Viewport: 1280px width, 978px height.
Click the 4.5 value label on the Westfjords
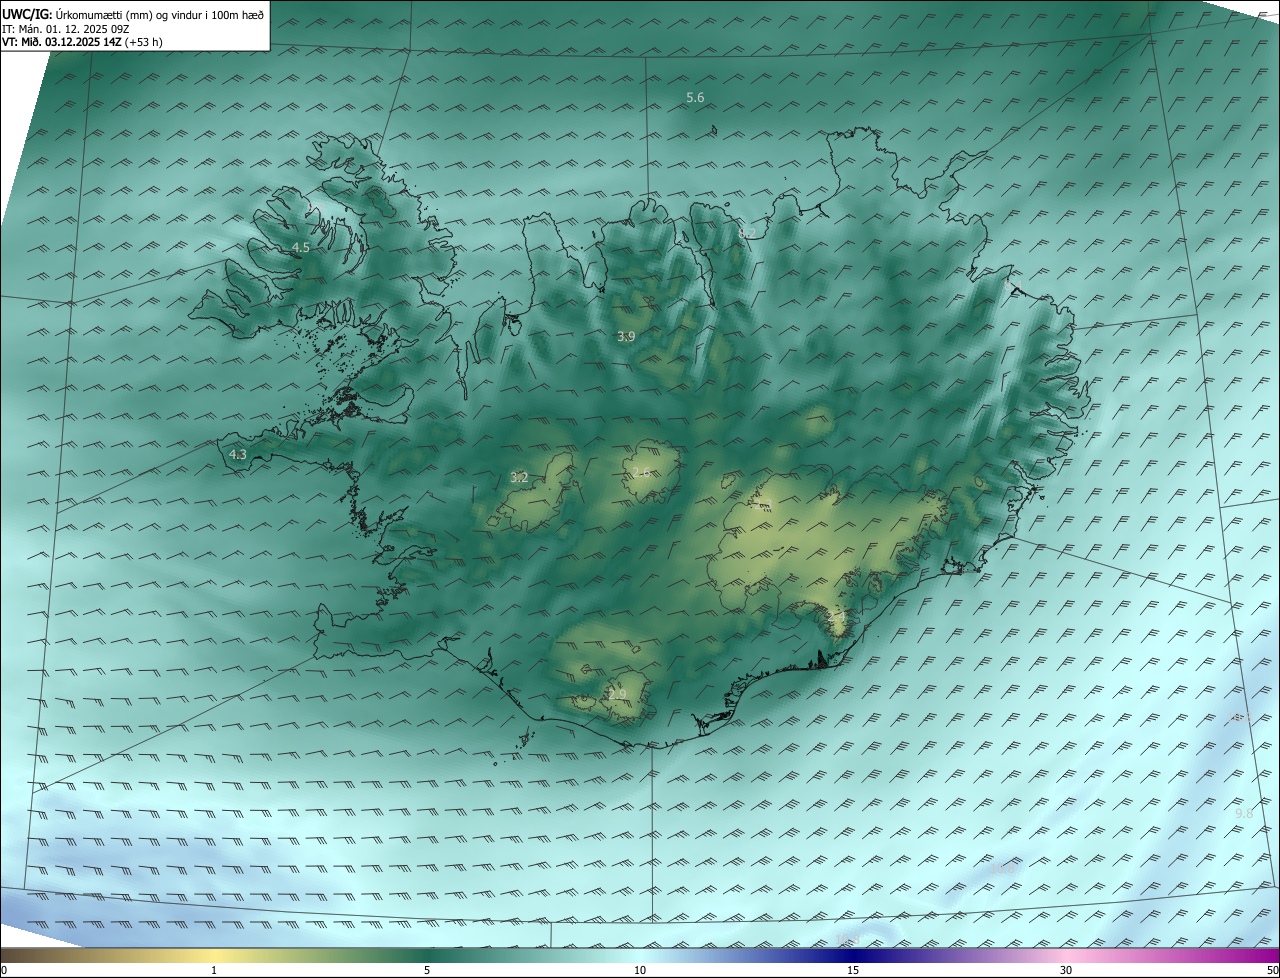coord(301,247)
